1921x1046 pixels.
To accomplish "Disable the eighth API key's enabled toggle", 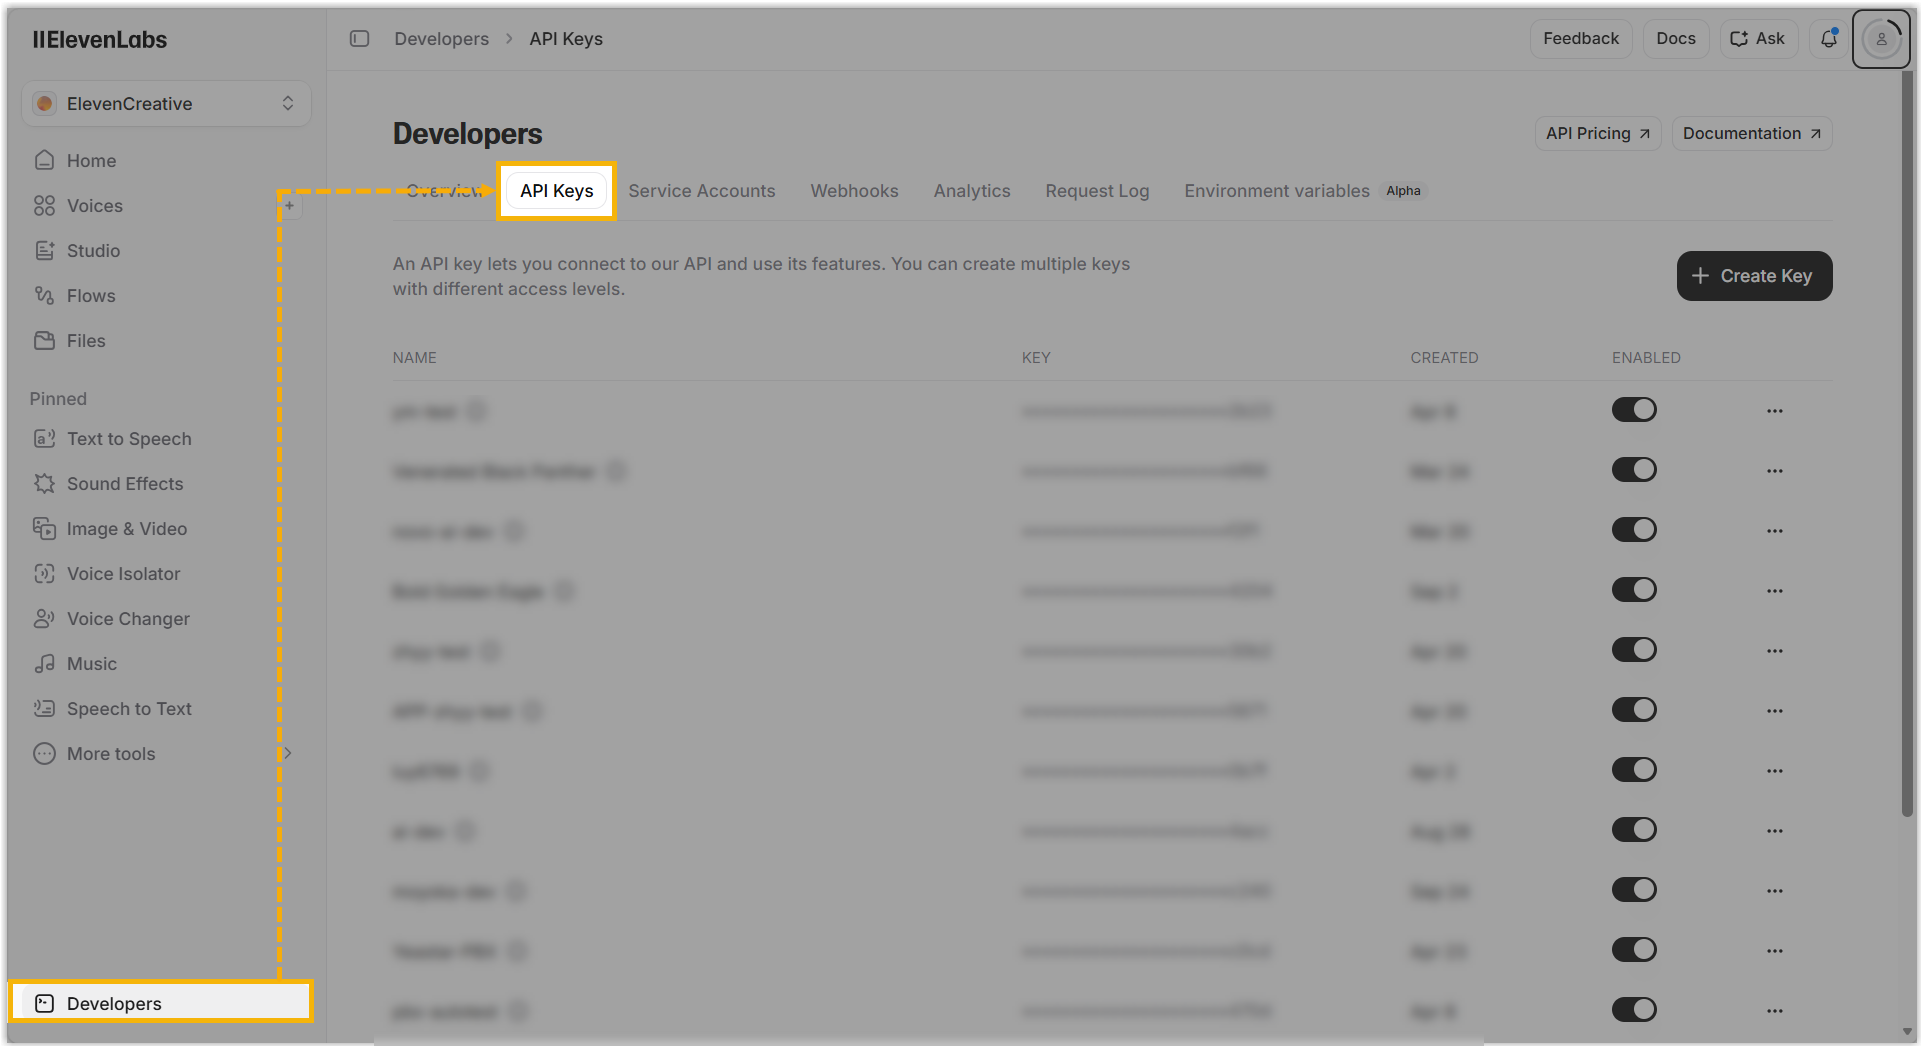I will click(x=1634, y=830).
